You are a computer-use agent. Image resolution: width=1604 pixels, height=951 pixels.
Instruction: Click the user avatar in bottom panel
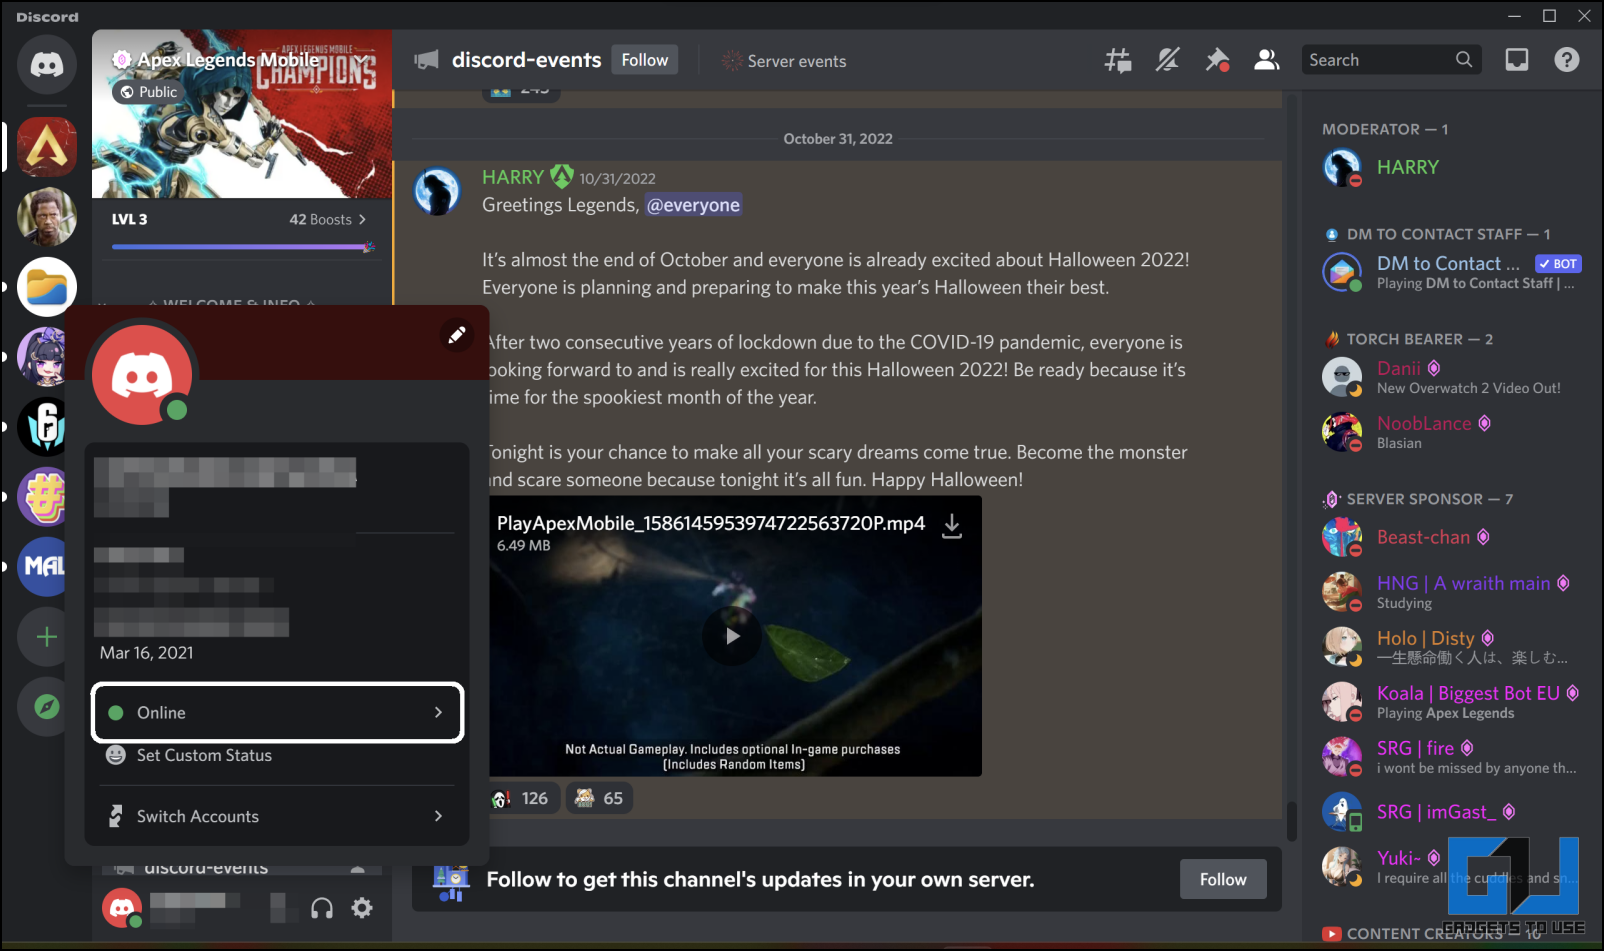[121, 908]
